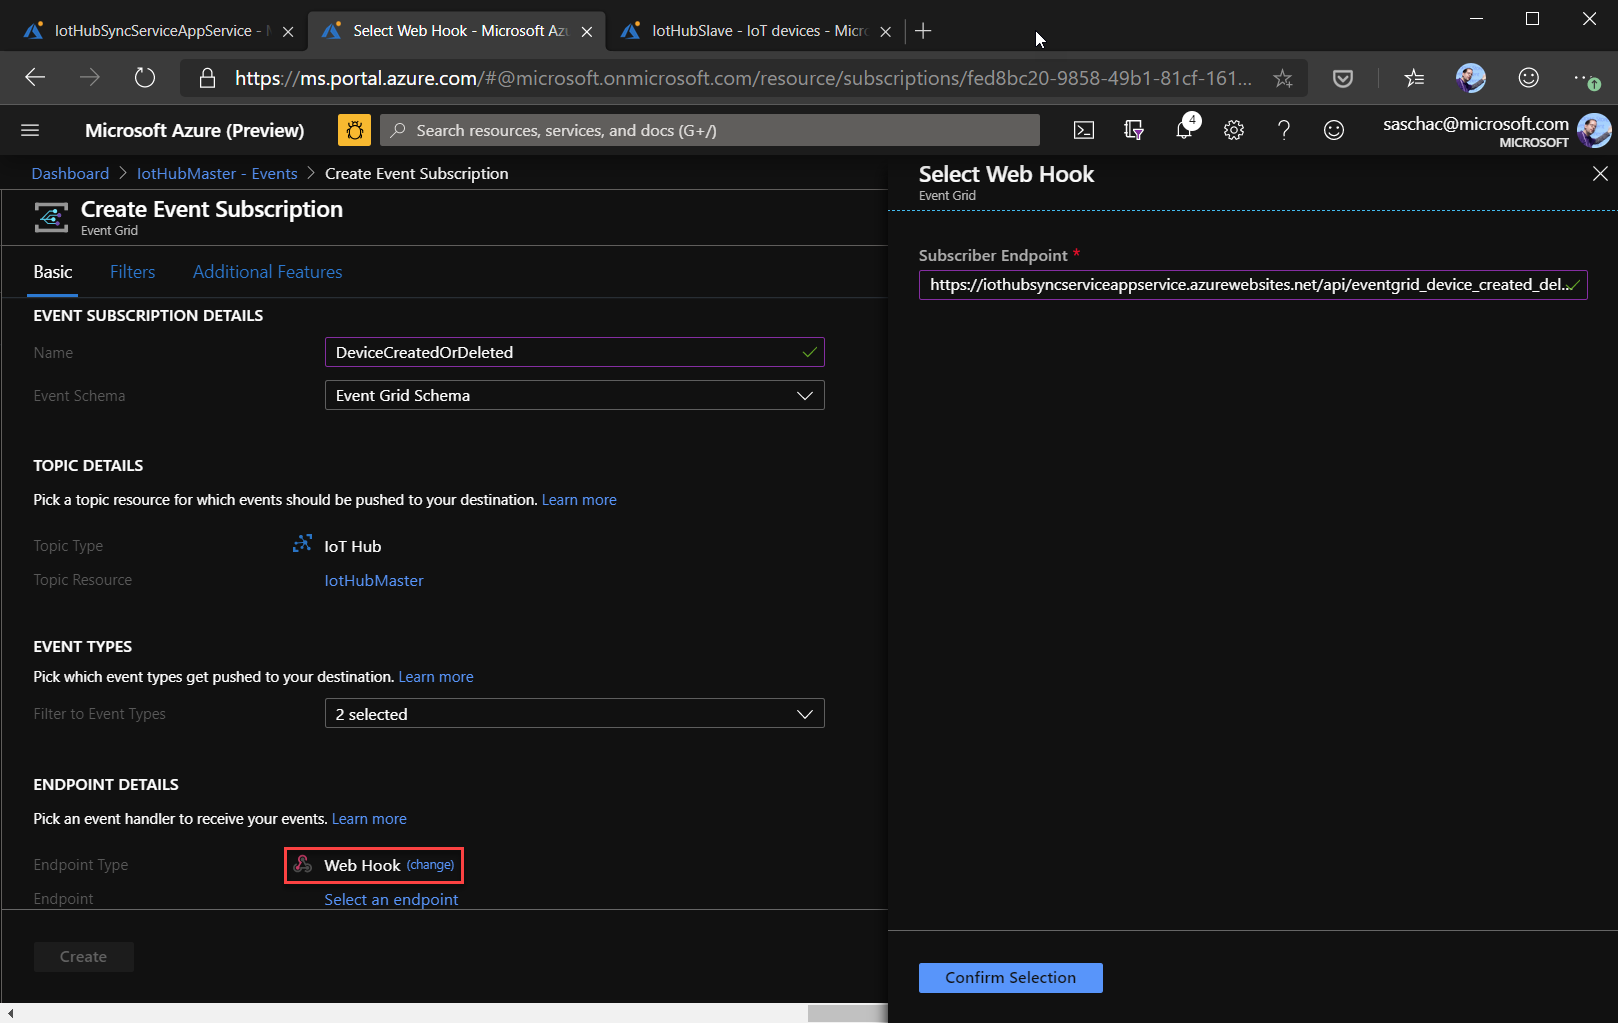Image resolution: width=1618 pixels, height=1023 pixels.
Task: Expand the Filter to Event Types dropdown
Action: [575, 713]
